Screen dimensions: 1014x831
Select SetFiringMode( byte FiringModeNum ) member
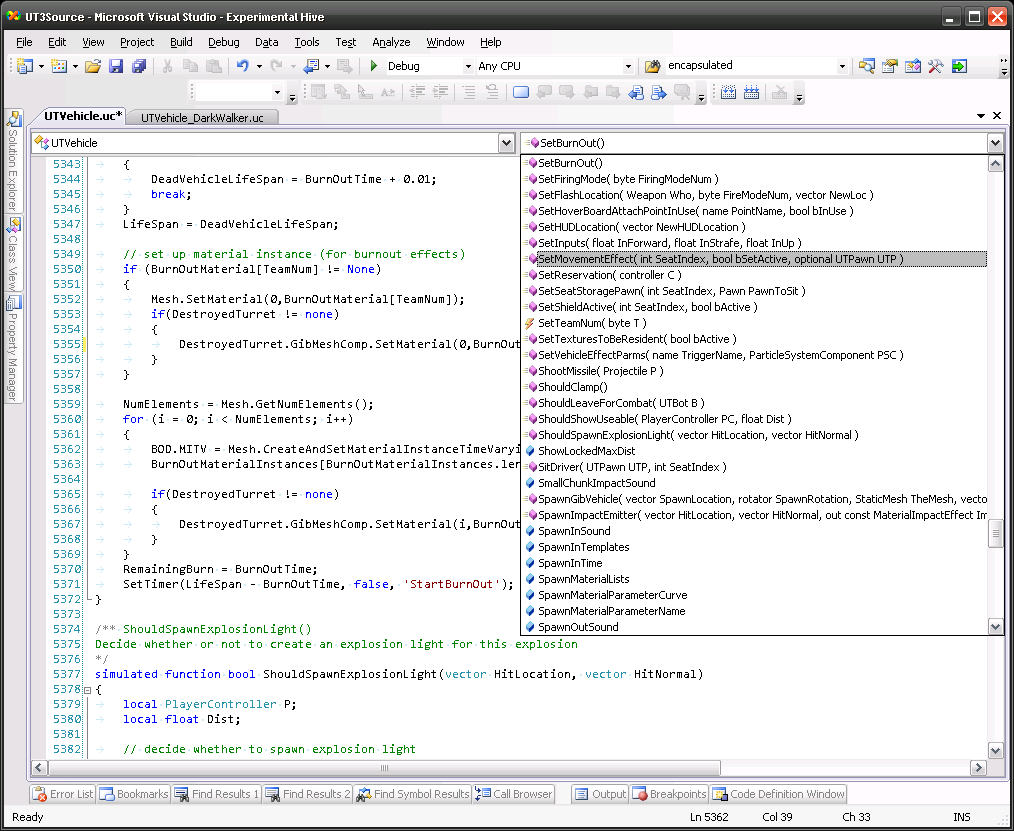pos(756,179)
